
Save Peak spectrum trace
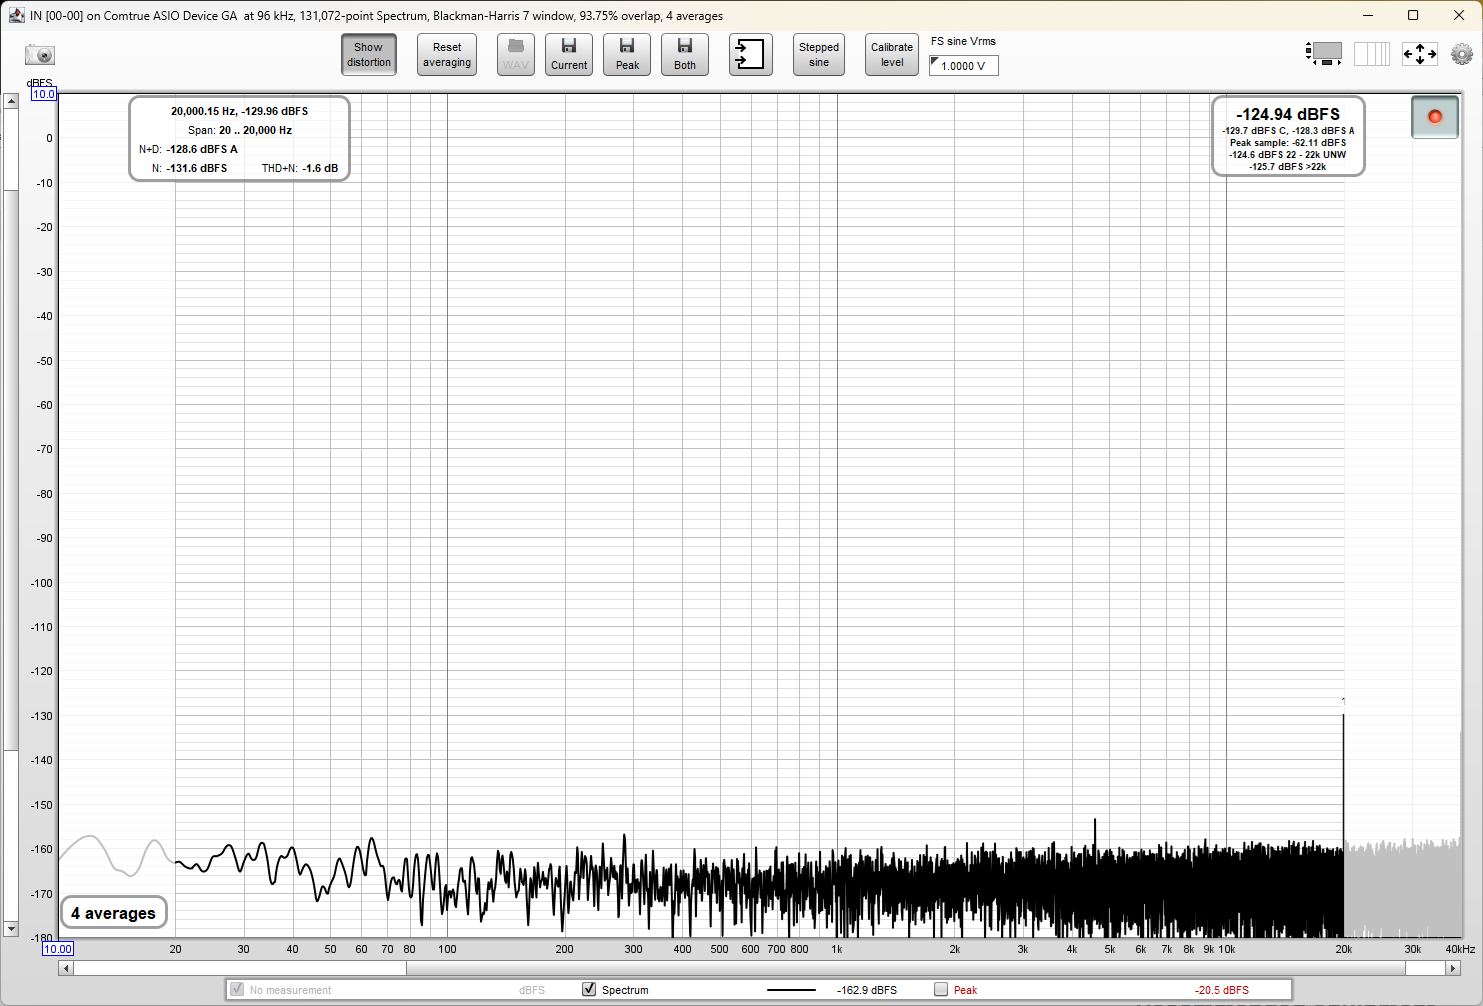[627, 55]
